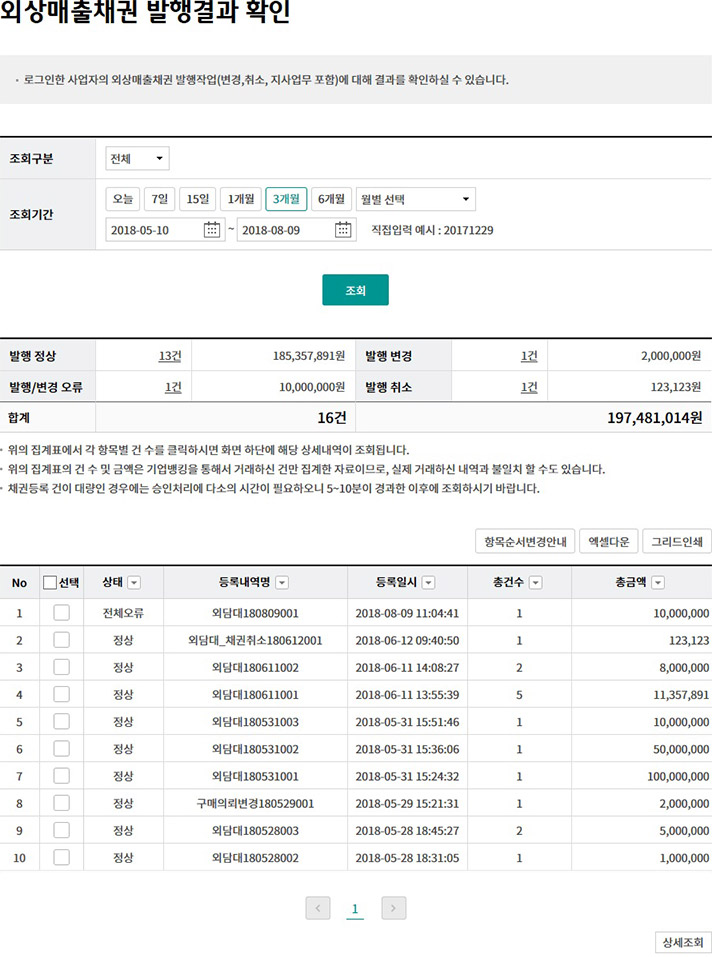Screen dimensions: 712x957
Task: Check the row 1 전체오류 checkbox
Action: pos(61,613)
